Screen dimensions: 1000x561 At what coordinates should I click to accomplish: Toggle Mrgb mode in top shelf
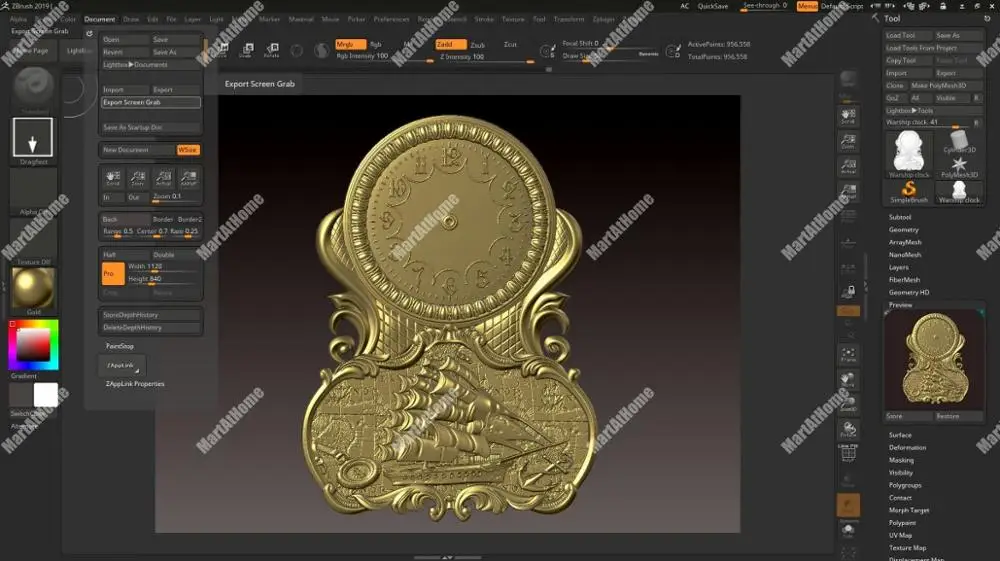click(350, 45)
